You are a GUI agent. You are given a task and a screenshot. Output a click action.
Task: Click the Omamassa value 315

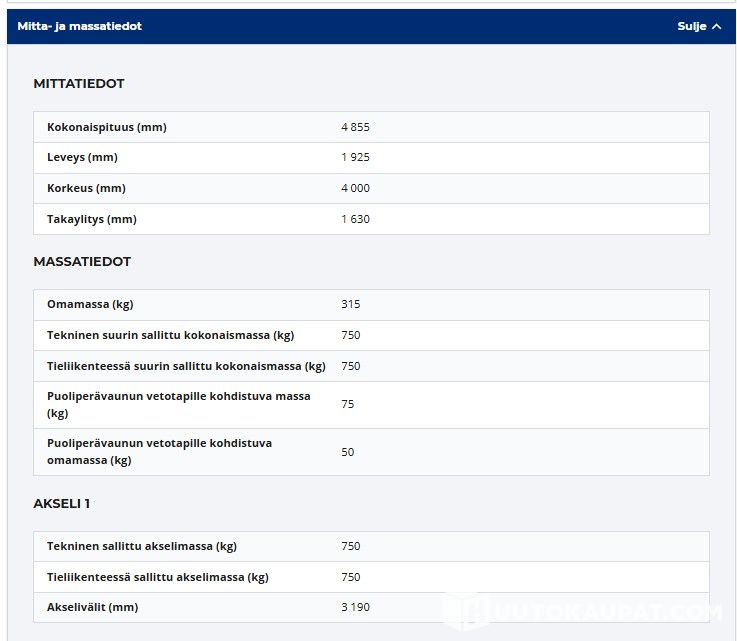point(350,305)
